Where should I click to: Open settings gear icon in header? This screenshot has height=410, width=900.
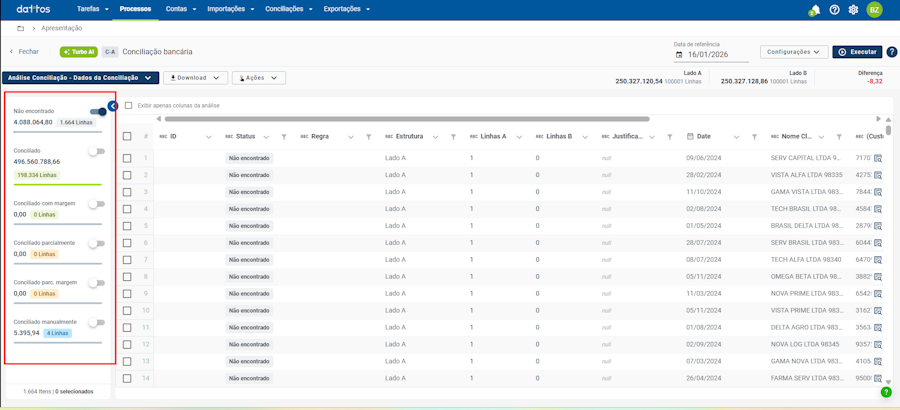(x=853, y=10)
